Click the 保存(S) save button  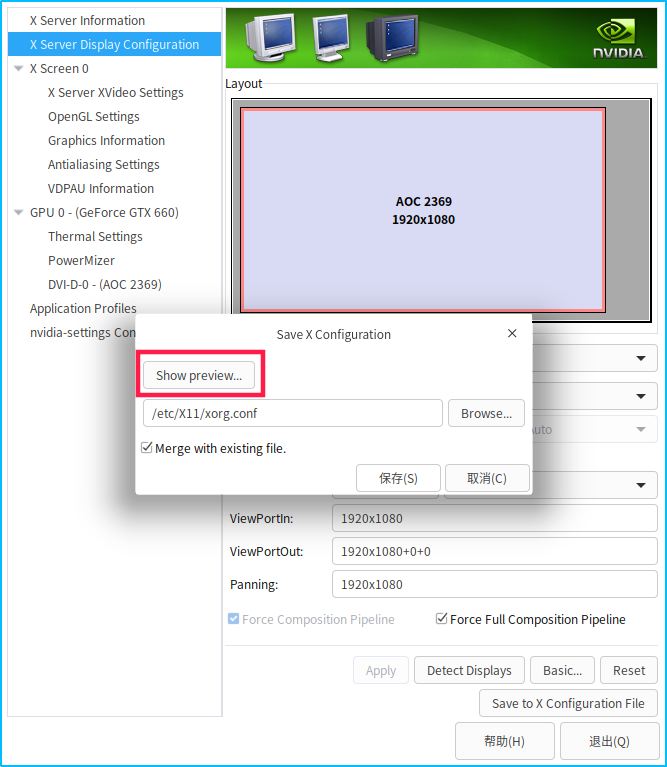pyautogui.click(x=398, y=478)
